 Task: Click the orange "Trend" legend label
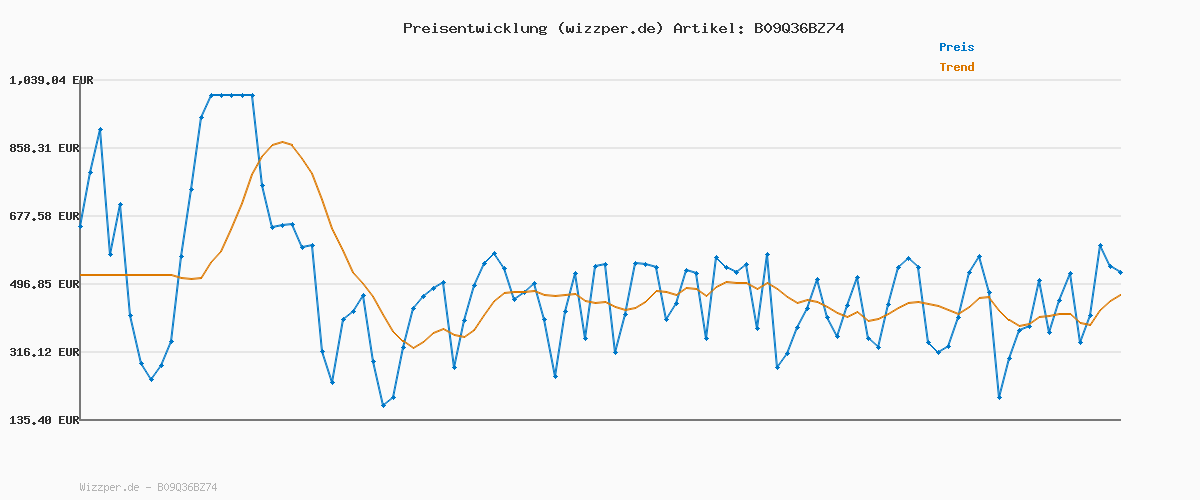956,67
